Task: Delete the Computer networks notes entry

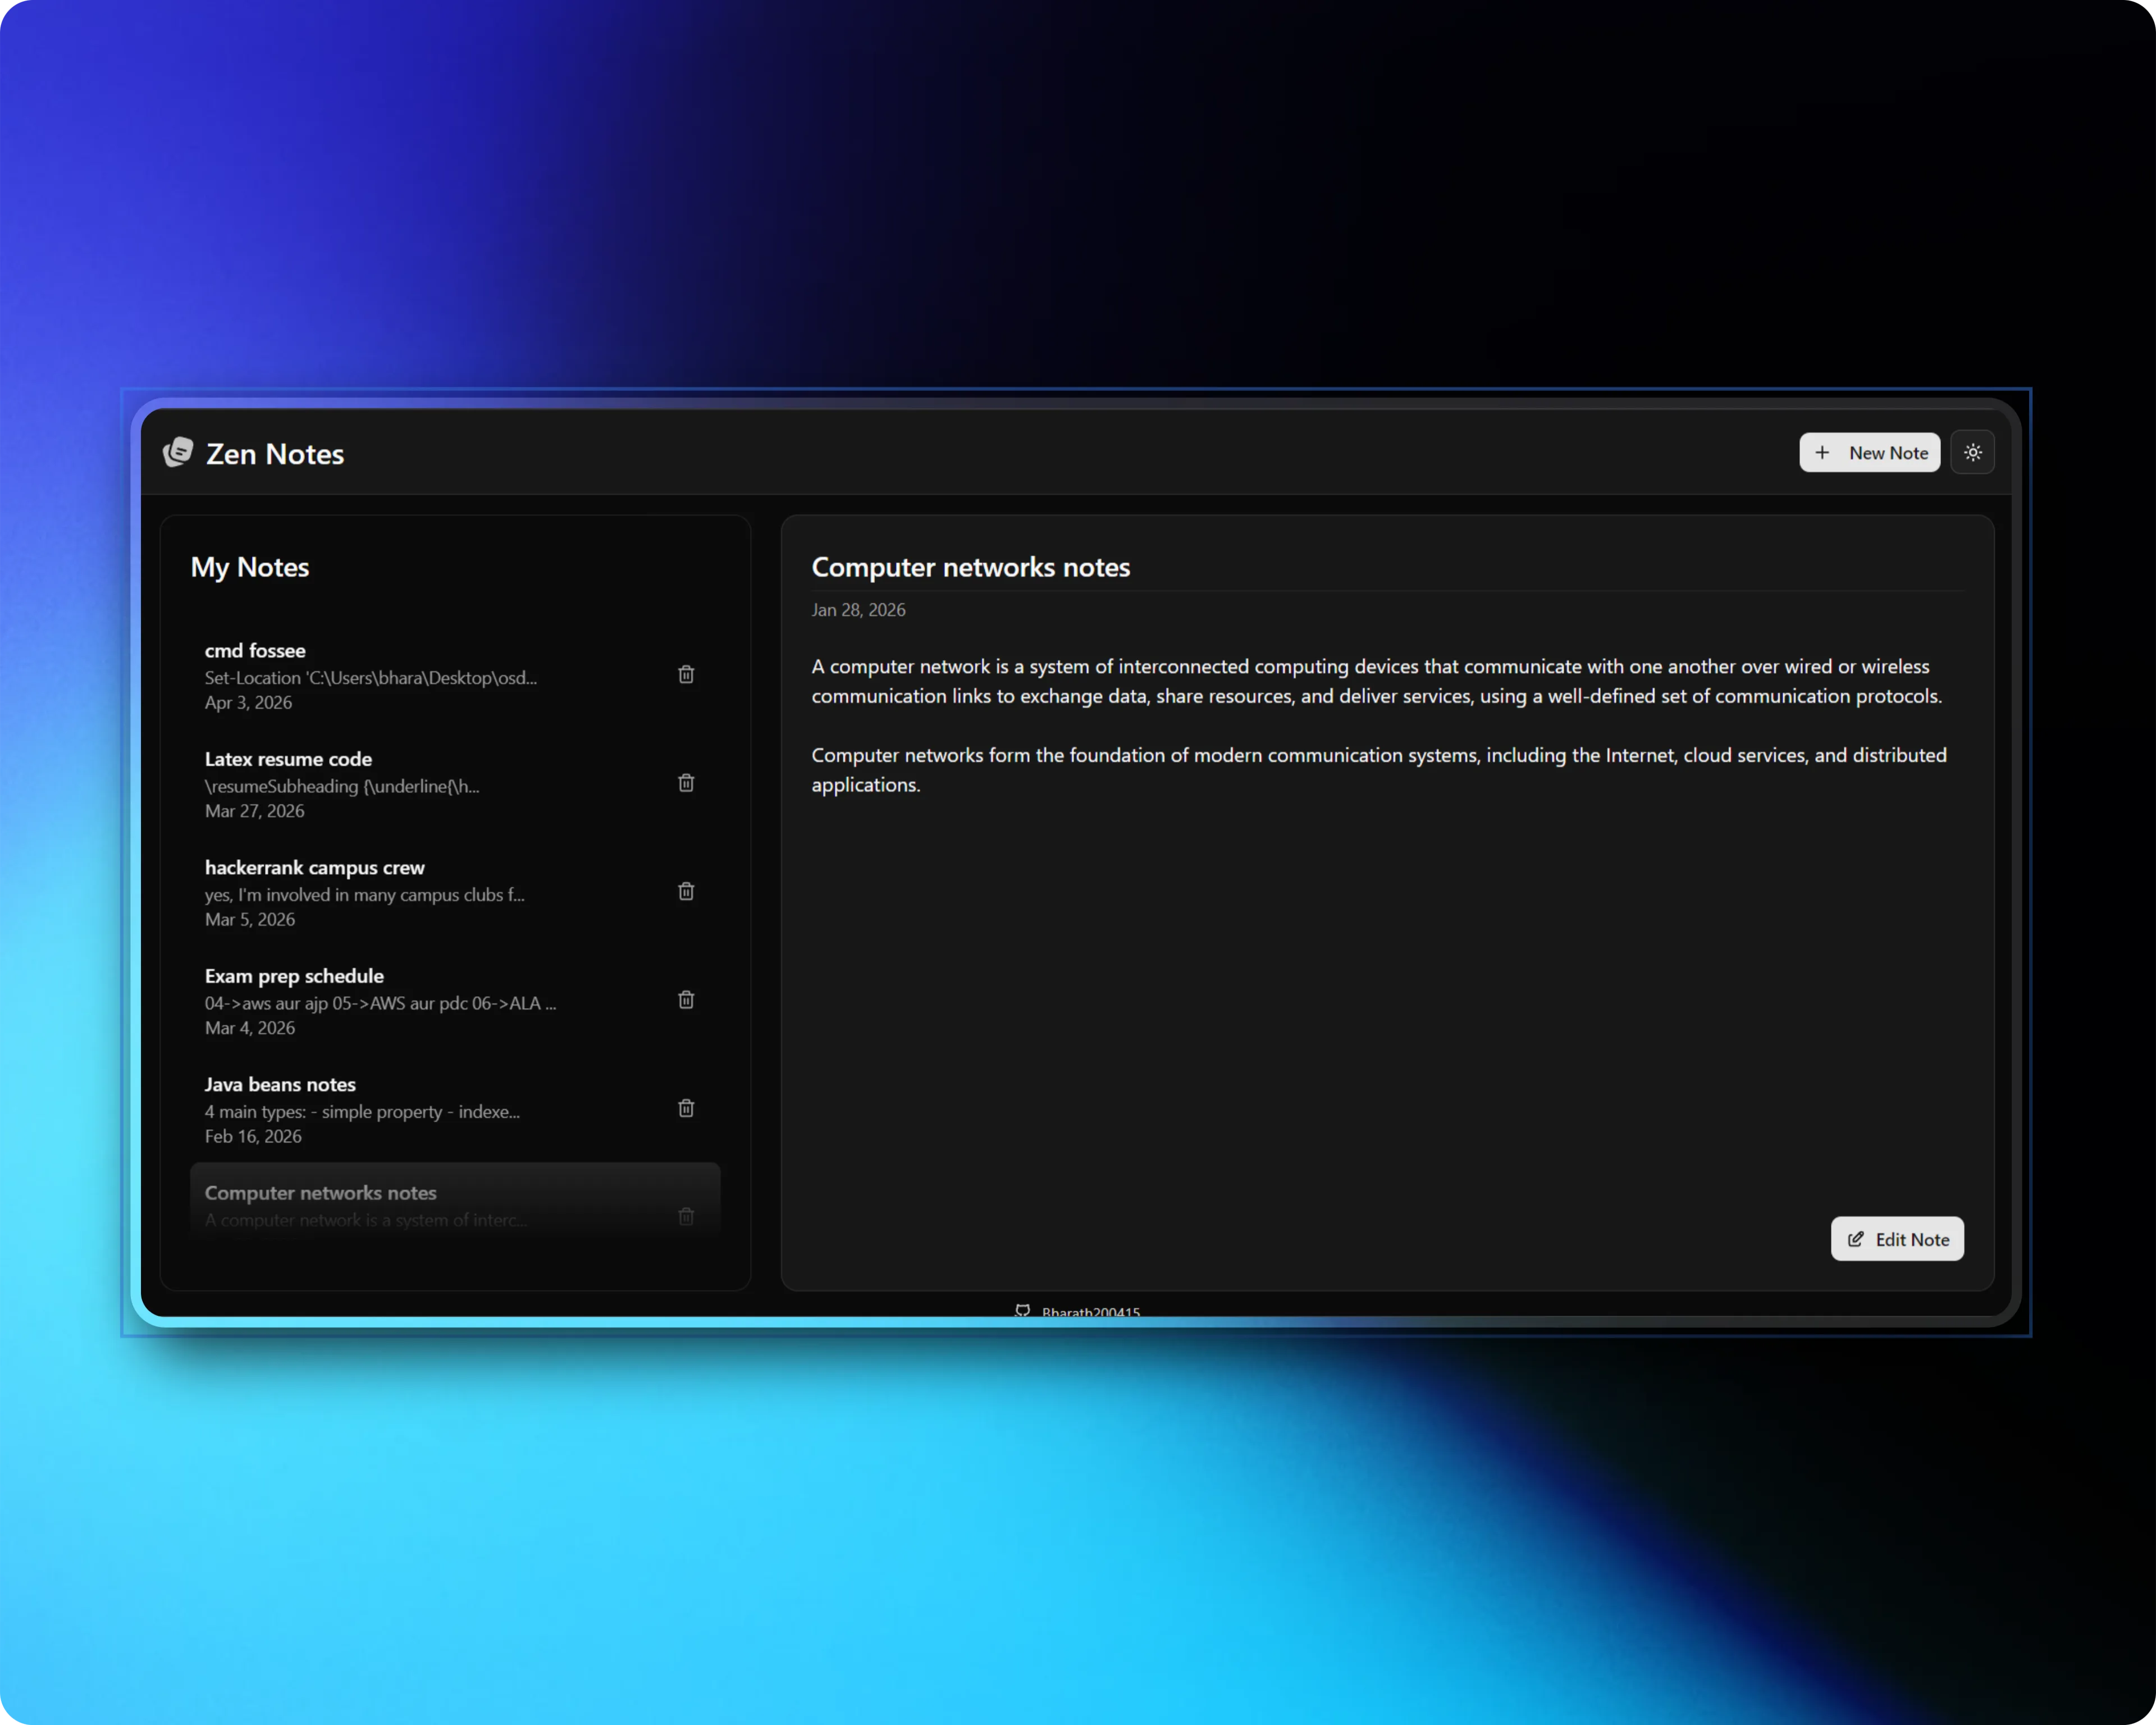Action: coord(686,1216)
